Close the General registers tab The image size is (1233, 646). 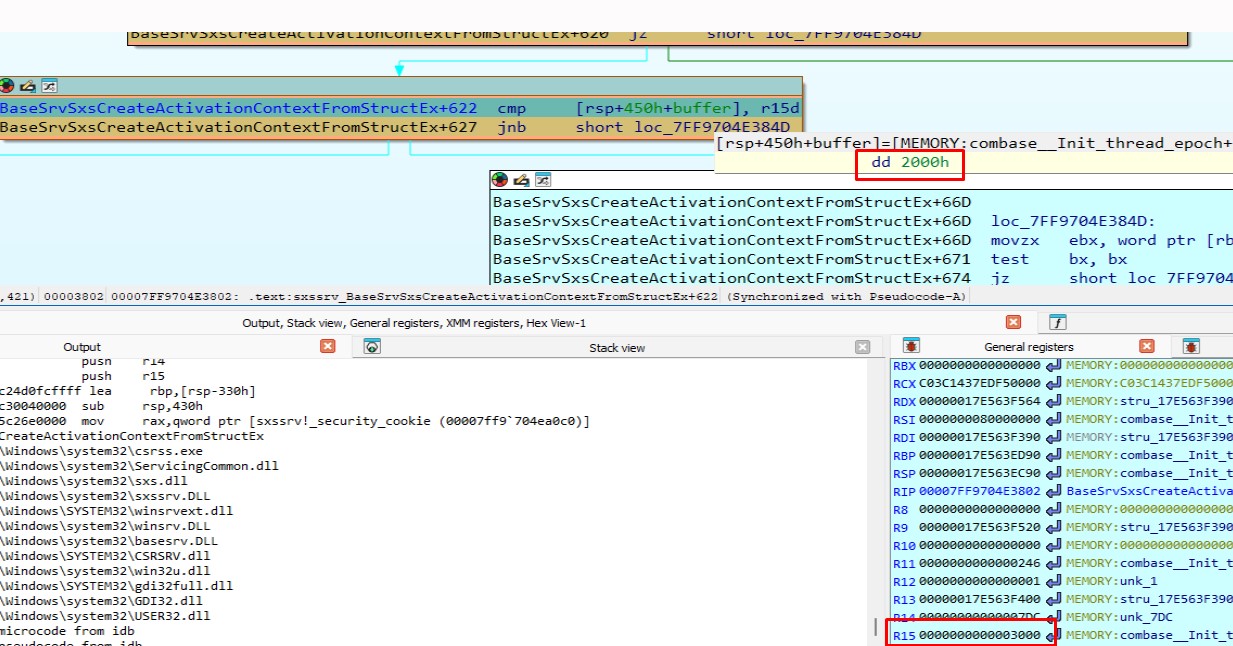(1147, 346)
